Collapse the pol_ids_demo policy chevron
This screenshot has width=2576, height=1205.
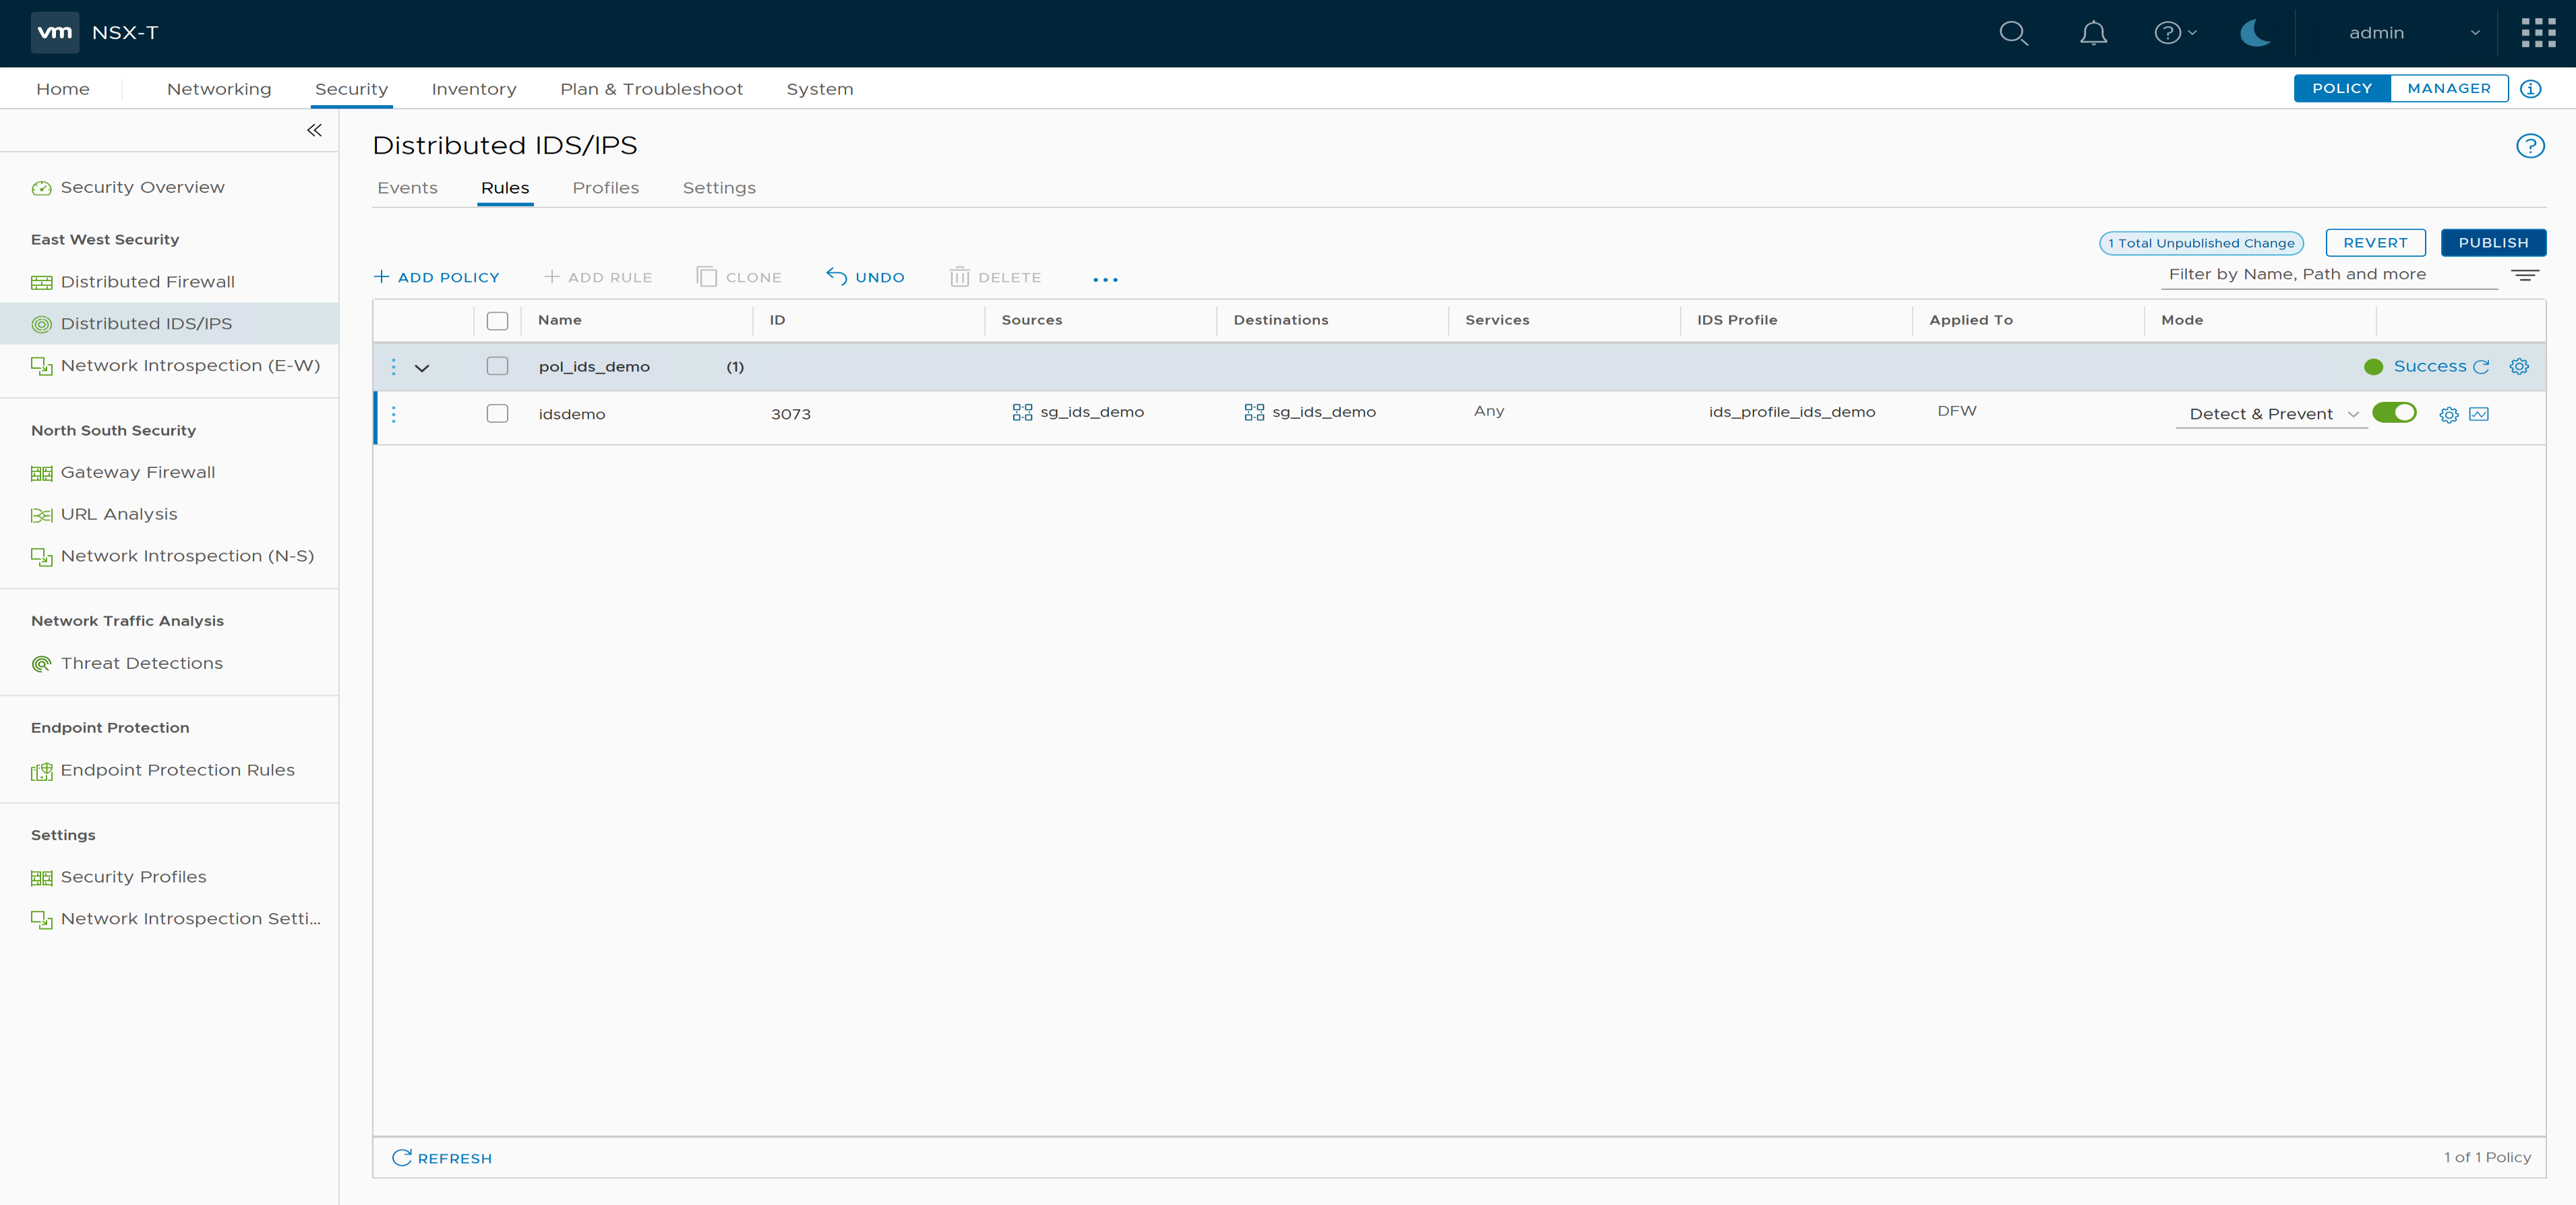[422, 368]
